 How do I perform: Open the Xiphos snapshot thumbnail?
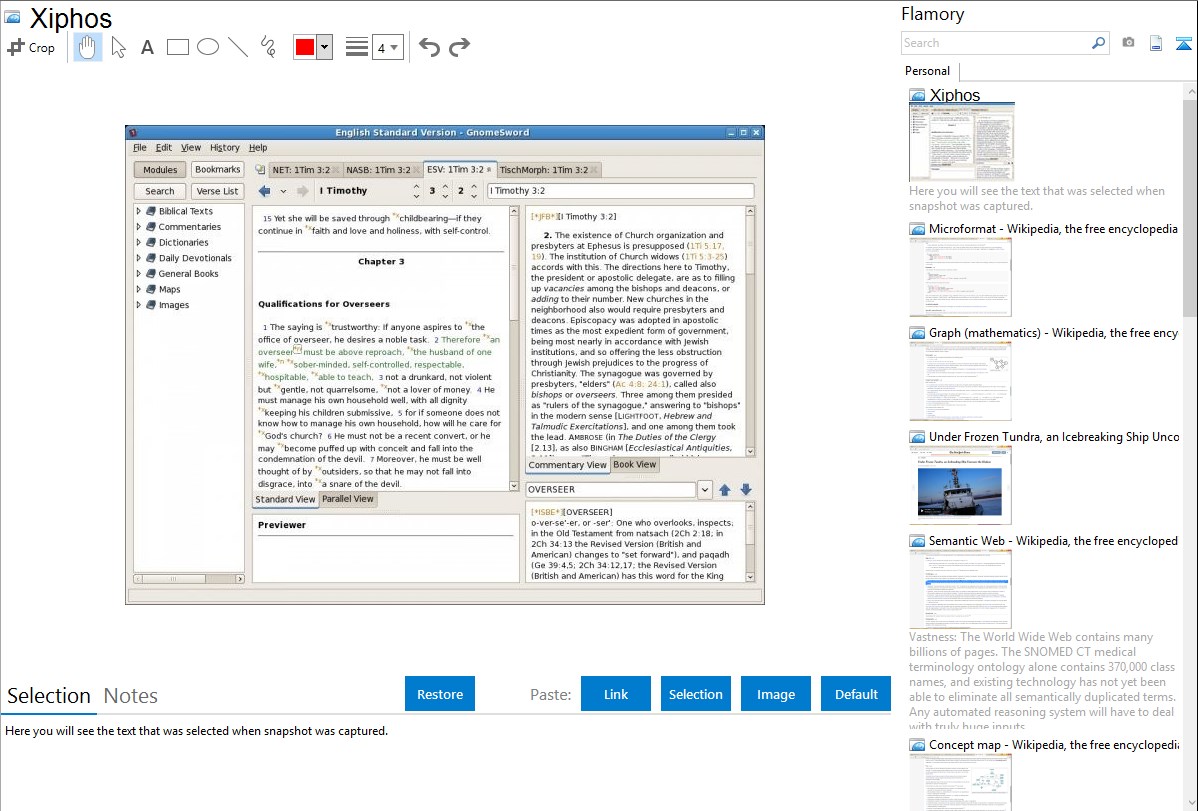[x=961, y=143]
